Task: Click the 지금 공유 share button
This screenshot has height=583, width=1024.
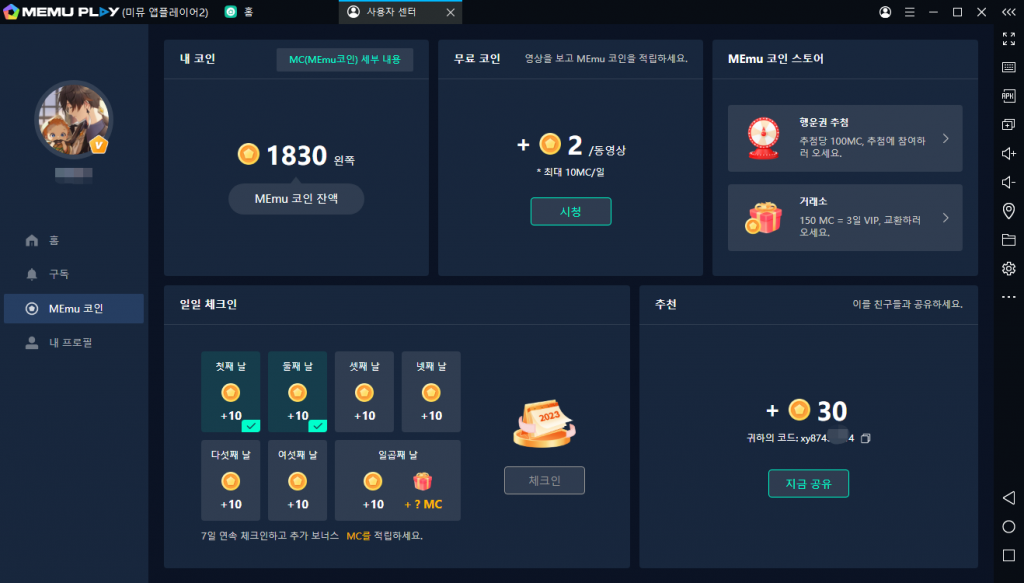Action: click(x=808, y=484)
